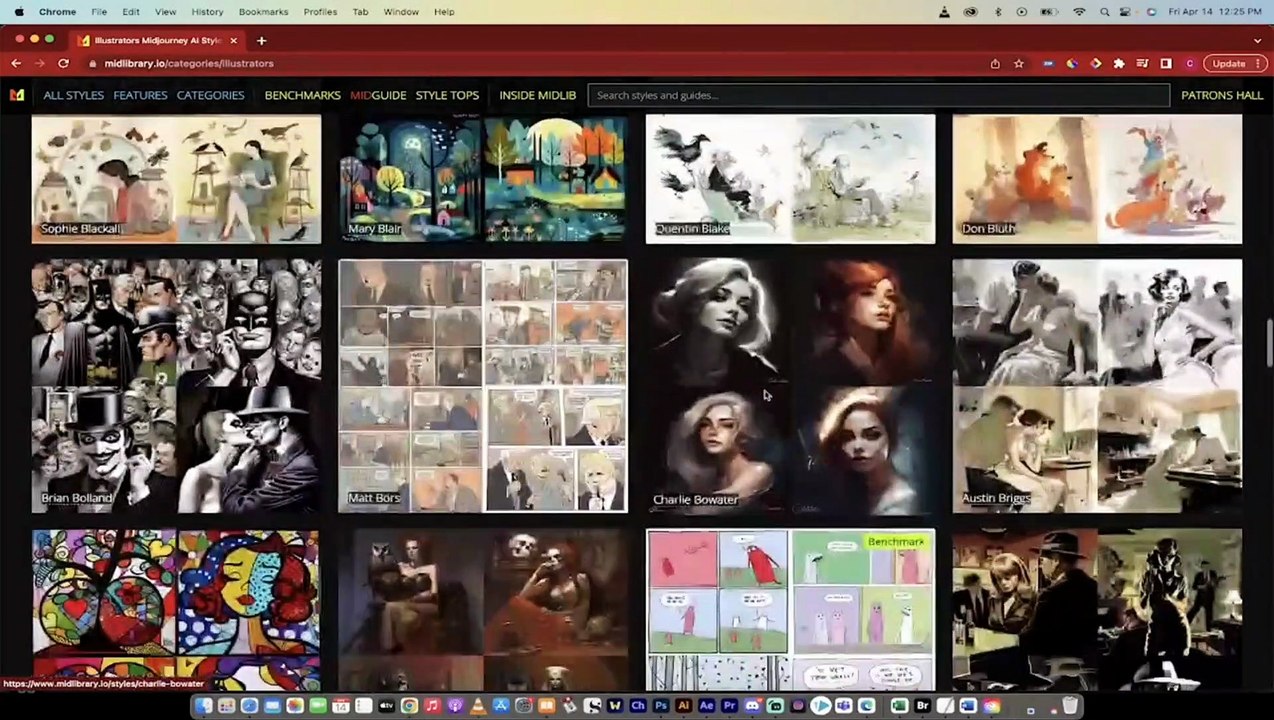Click the Siri icon in menu bar
1274x720 pixels.
point(1151,11)
